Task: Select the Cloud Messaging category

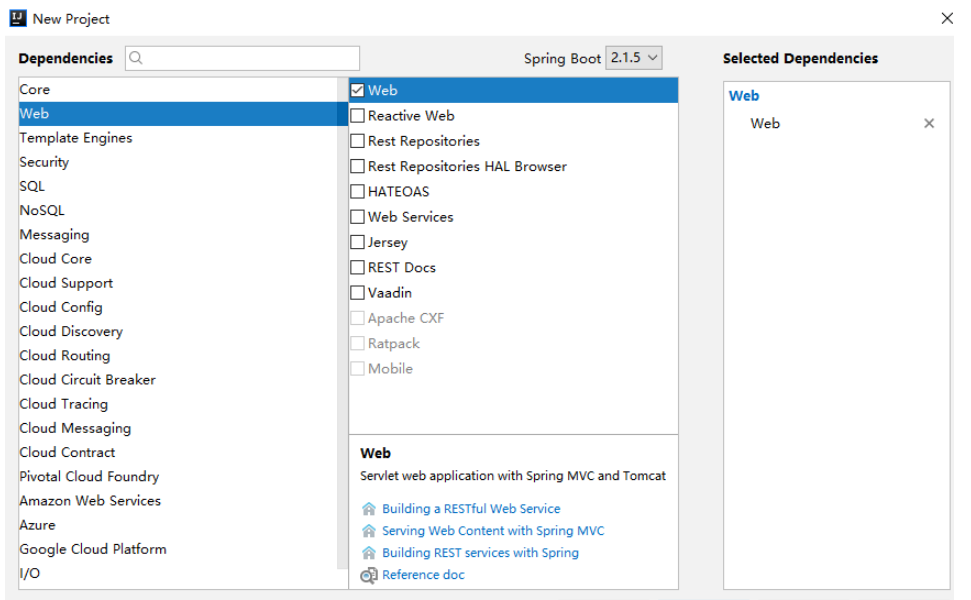Action: [x=178, y=428]
